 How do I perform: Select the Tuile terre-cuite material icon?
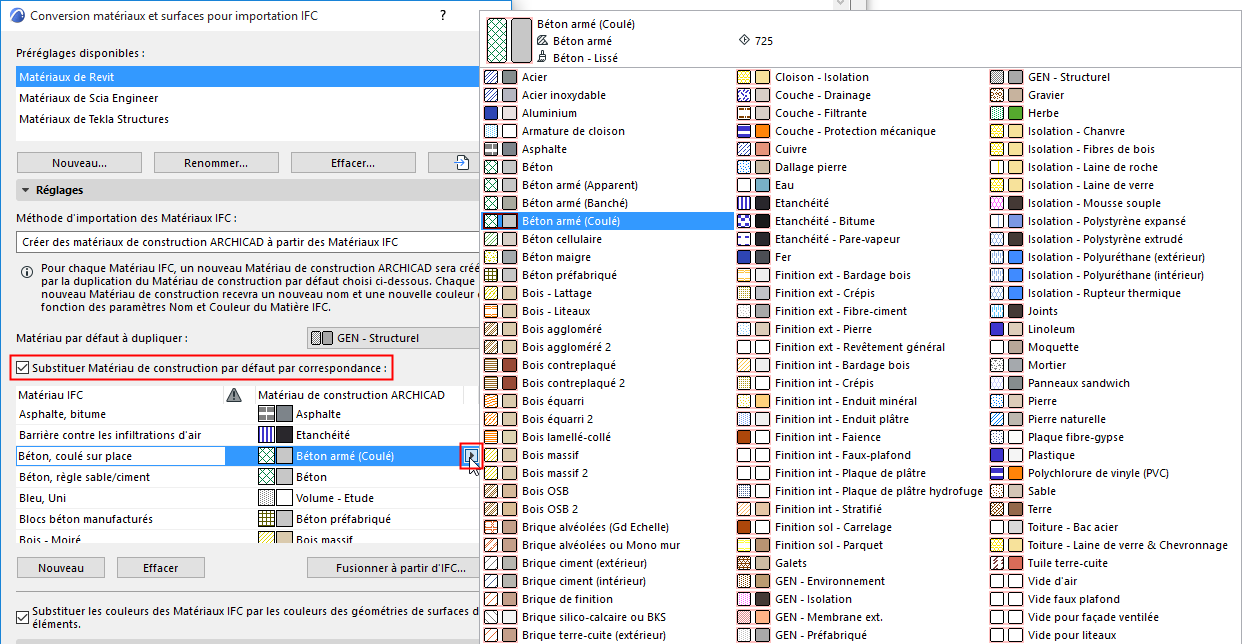coord(996,562)
